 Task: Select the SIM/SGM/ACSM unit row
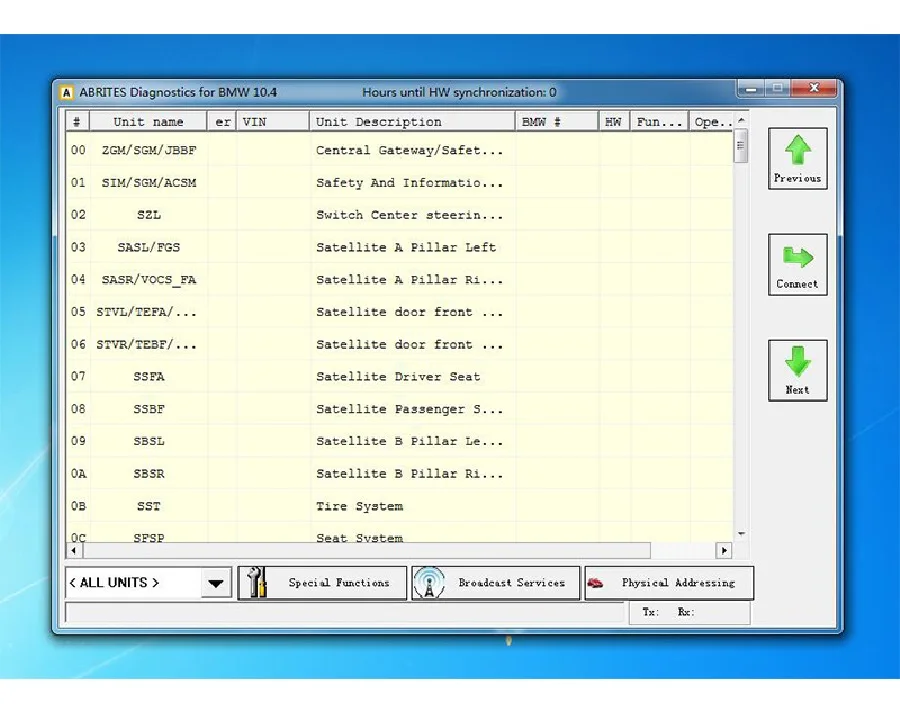coord(399,183)
